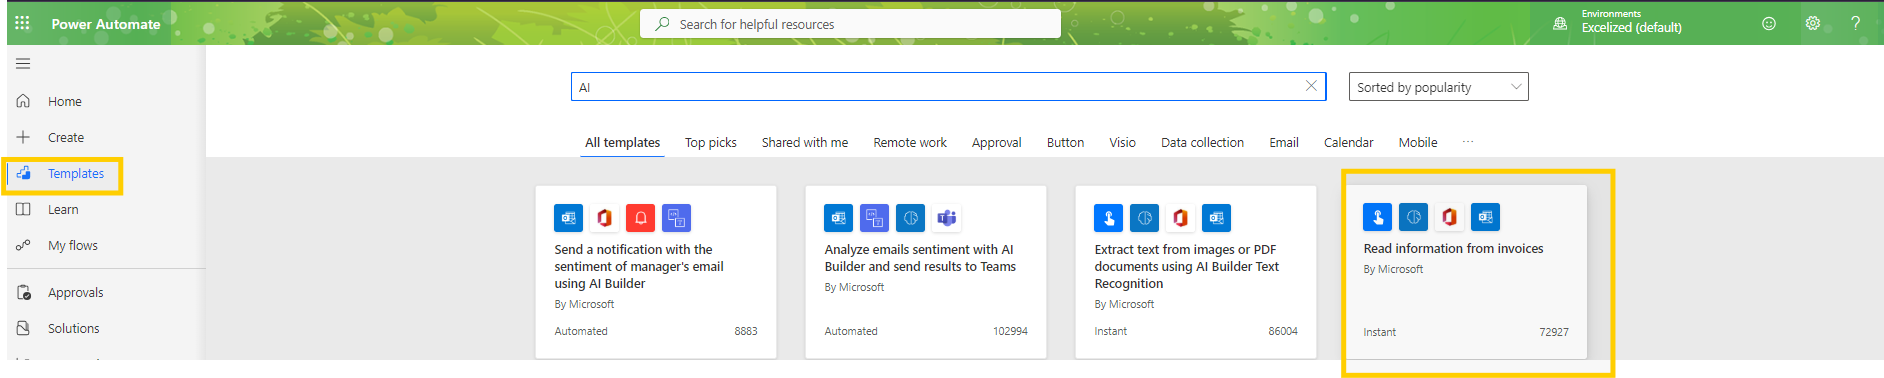This screenshot has height=378, width=1884.
Task: Select the All templates tab
Action: 622,143
